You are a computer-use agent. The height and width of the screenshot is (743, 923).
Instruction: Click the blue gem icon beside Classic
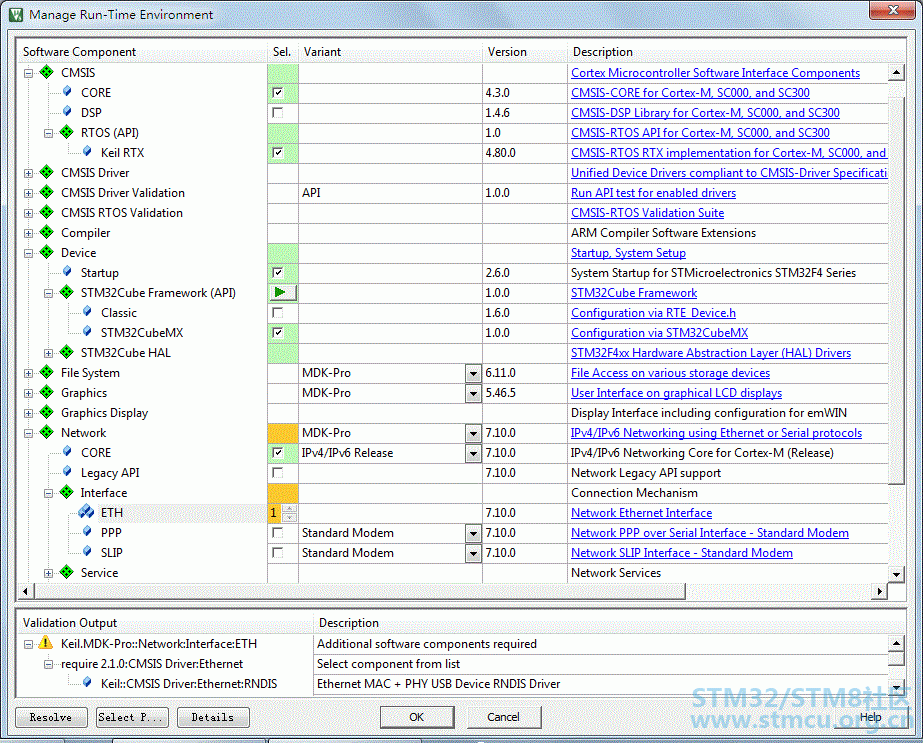click(x=87, y=312)
